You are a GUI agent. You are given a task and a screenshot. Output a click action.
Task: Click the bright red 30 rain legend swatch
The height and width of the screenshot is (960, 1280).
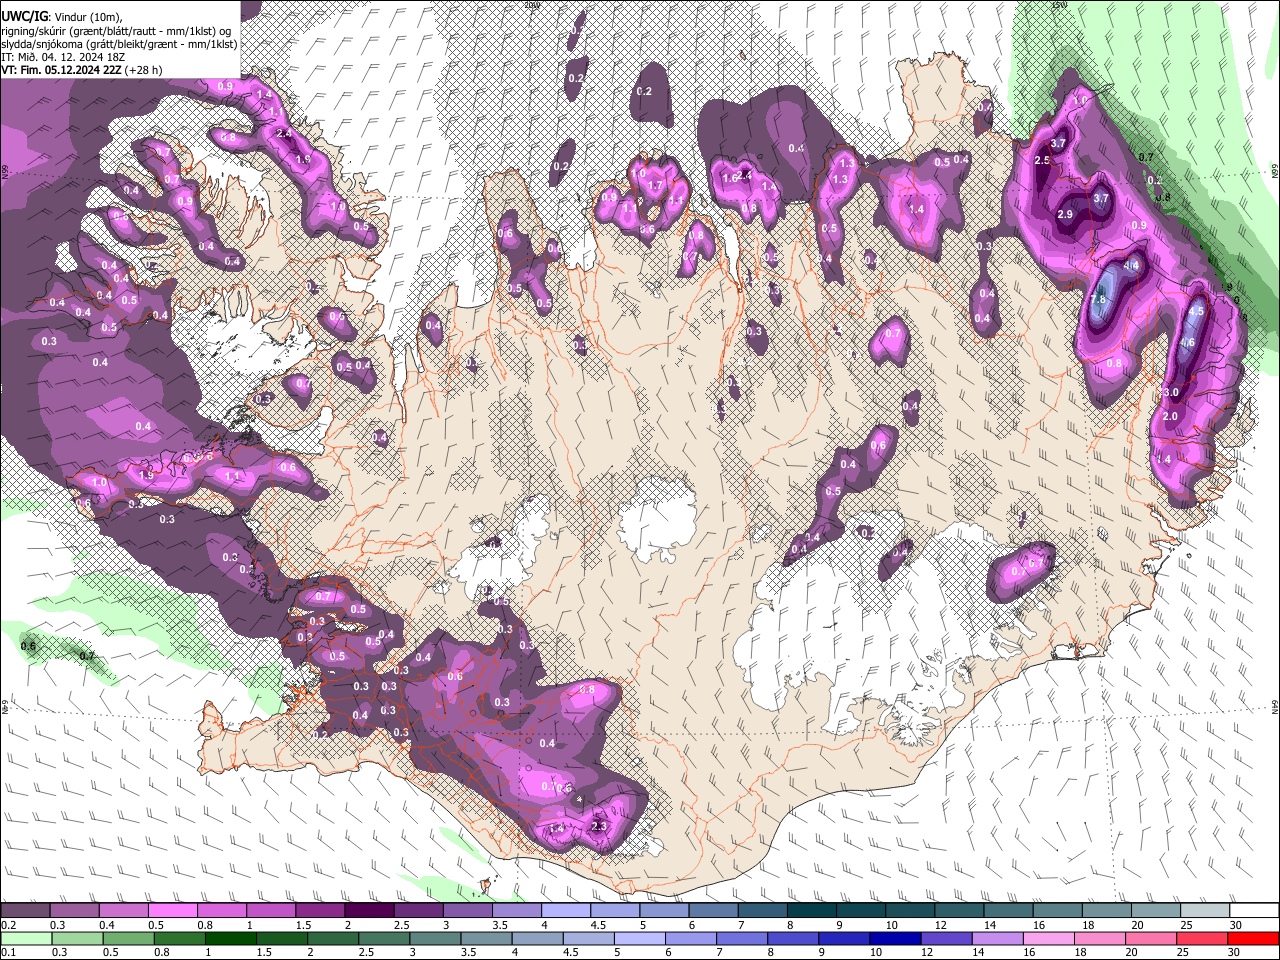pyautogui.click(x=1254, y=938)
